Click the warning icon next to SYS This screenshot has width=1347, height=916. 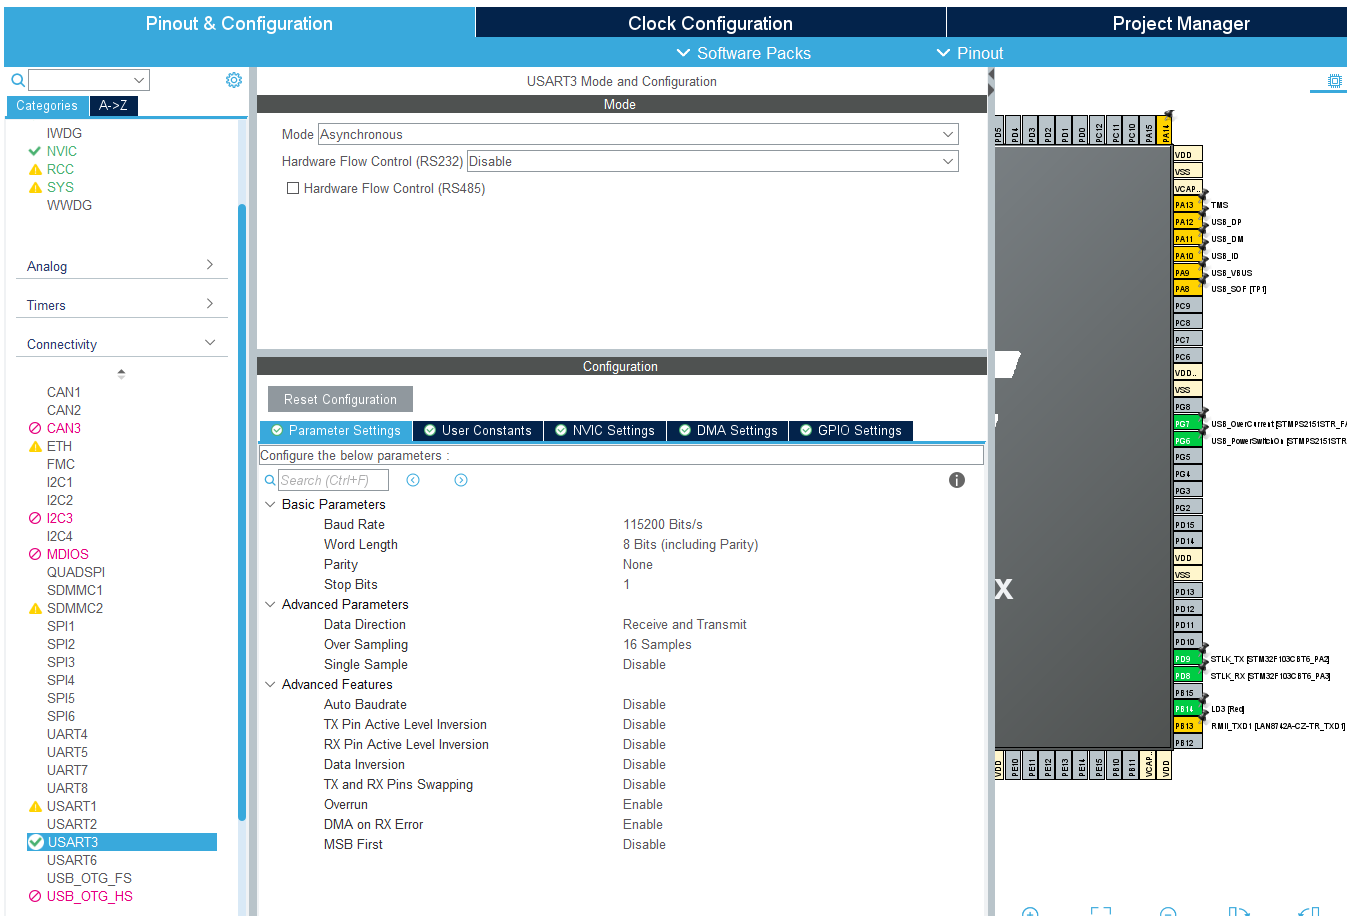coord(35,188)
